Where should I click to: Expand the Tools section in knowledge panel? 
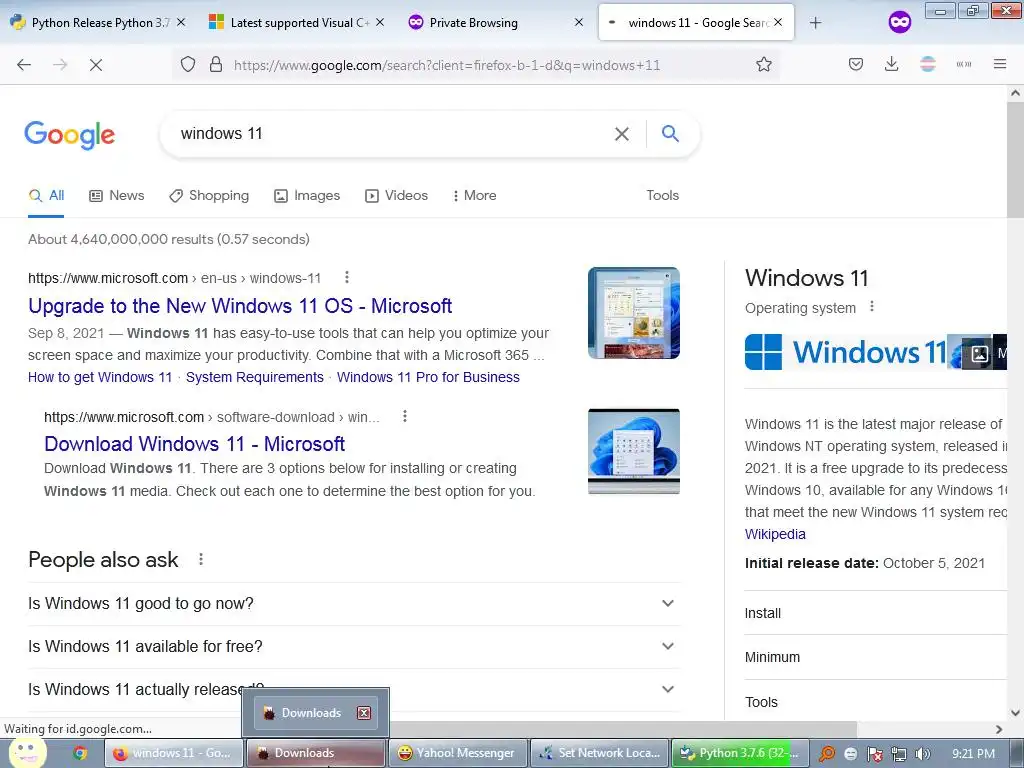pos(875,702)
